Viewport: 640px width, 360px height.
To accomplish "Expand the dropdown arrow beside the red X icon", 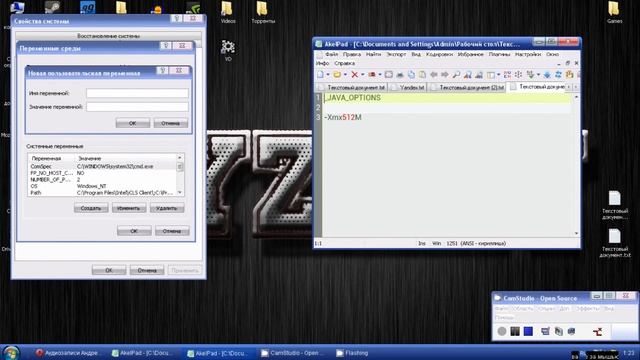I will click(363, 74).
